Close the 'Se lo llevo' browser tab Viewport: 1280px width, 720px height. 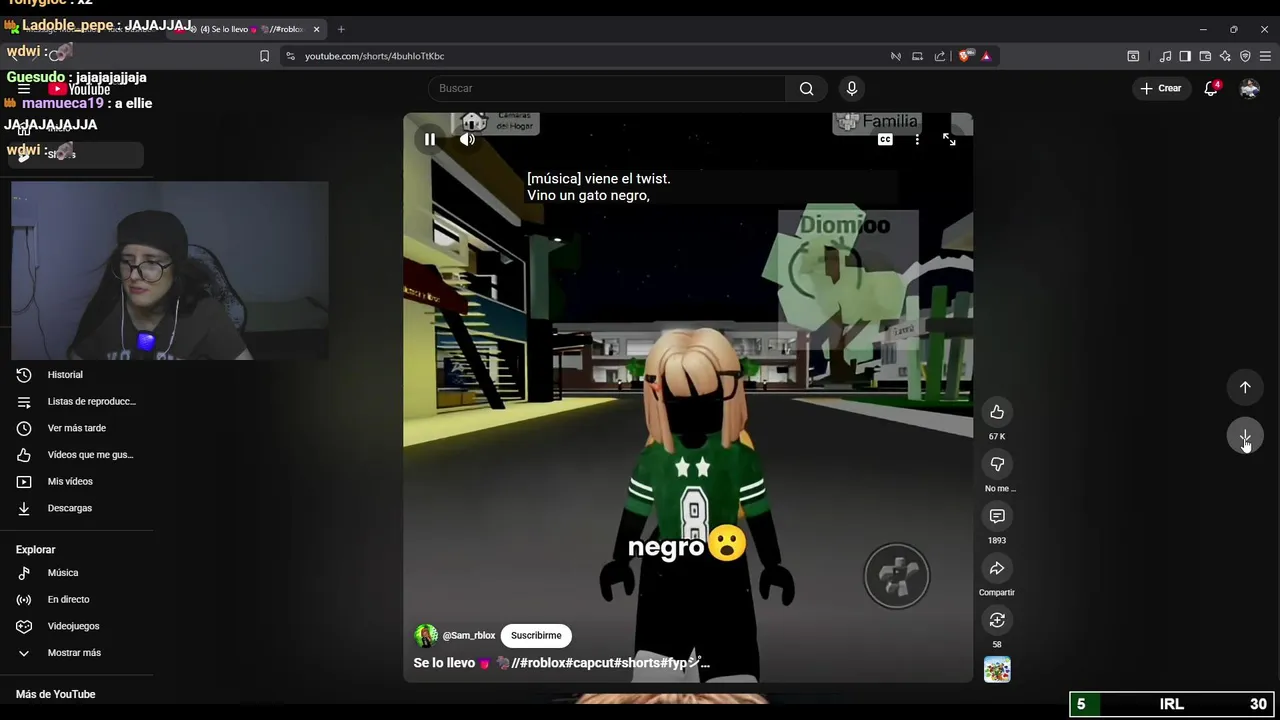pos(316,29)
